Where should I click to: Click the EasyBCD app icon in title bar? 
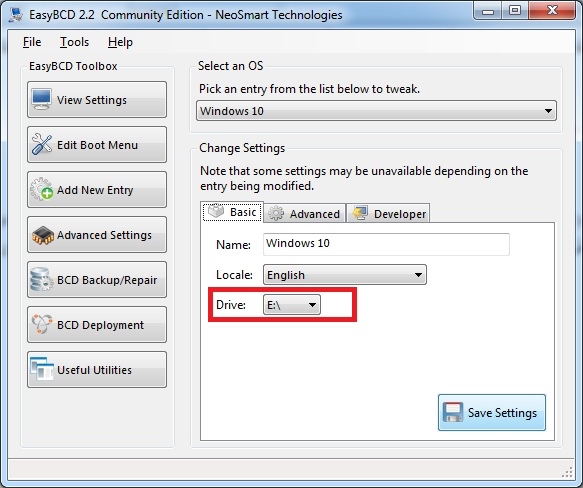point(16,15)
